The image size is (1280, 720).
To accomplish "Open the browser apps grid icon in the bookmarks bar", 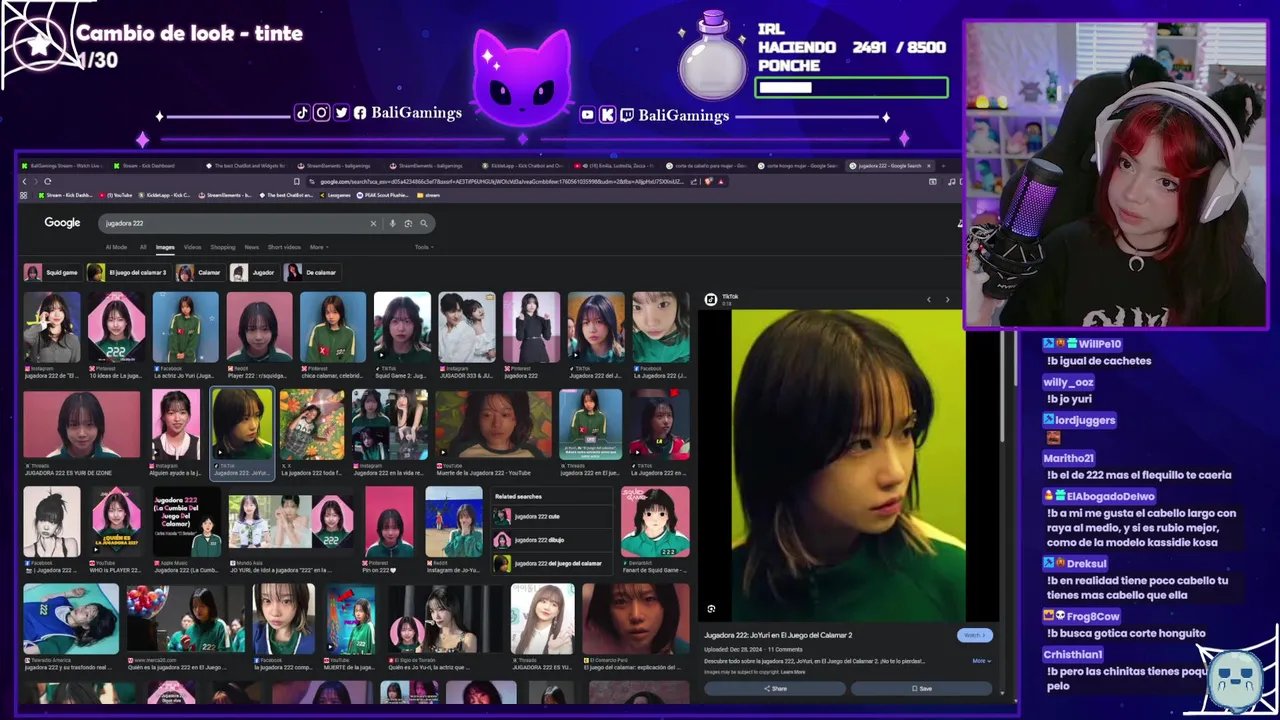I will pyautogui.click(x=25, y=195).
